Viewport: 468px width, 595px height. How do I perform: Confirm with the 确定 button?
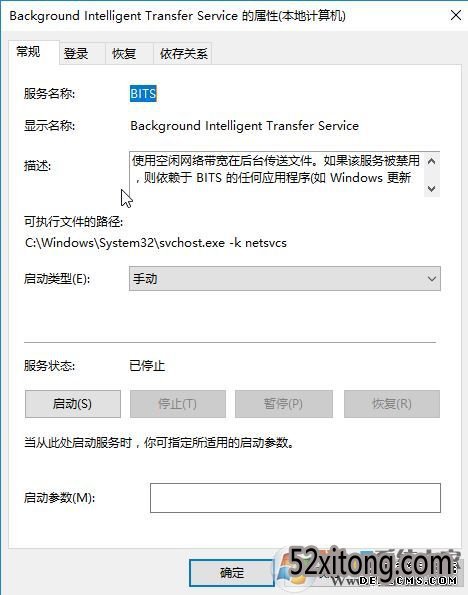click(232, 573)
